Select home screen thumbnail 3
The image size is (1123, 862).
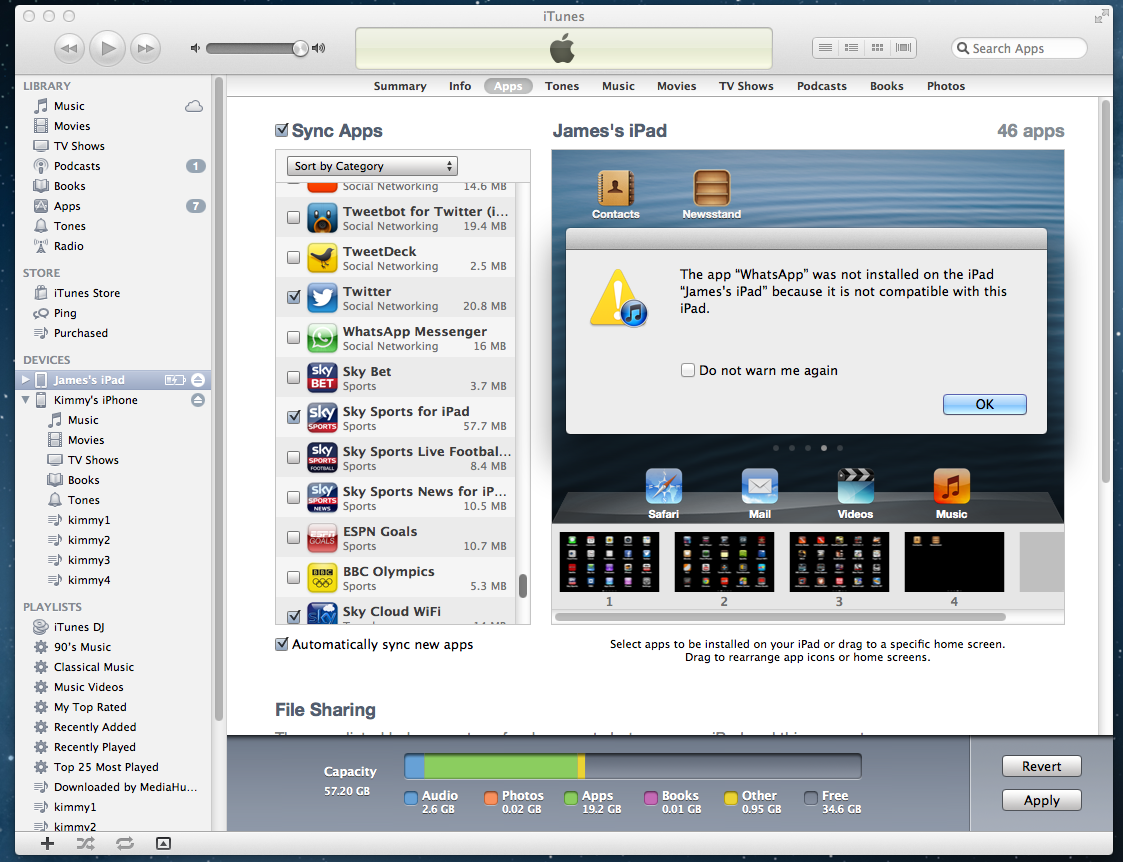click(839, 562)
